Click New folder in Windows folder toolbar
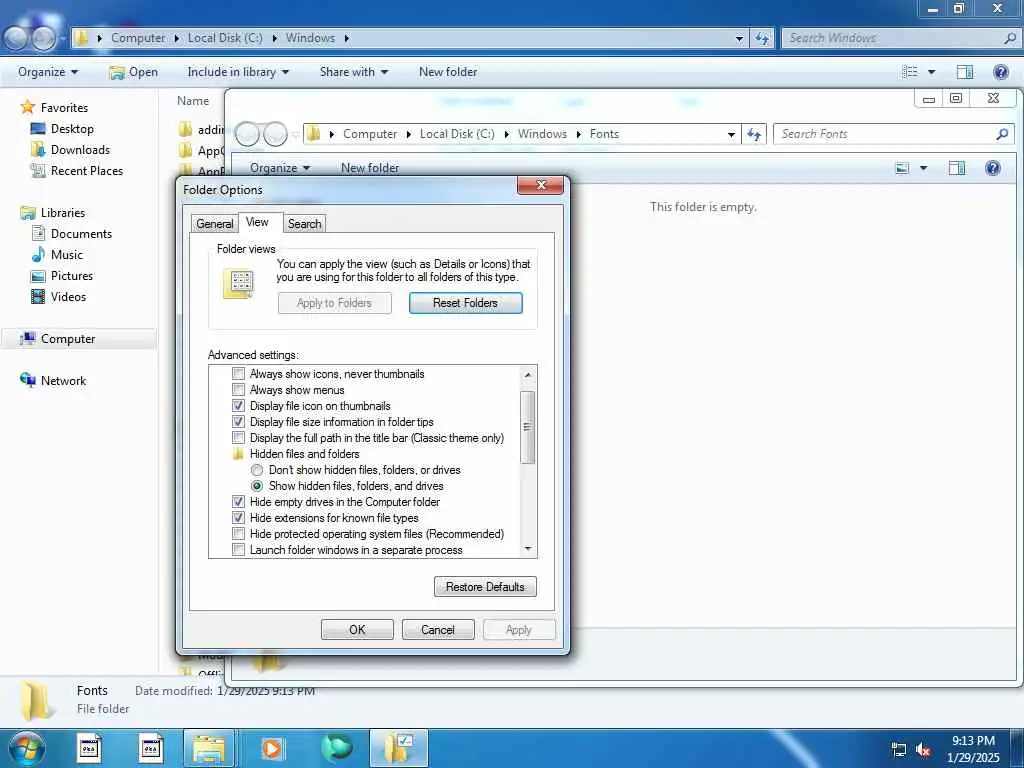Viewport: 1024px width, 768px height. (x=448, y=72)
